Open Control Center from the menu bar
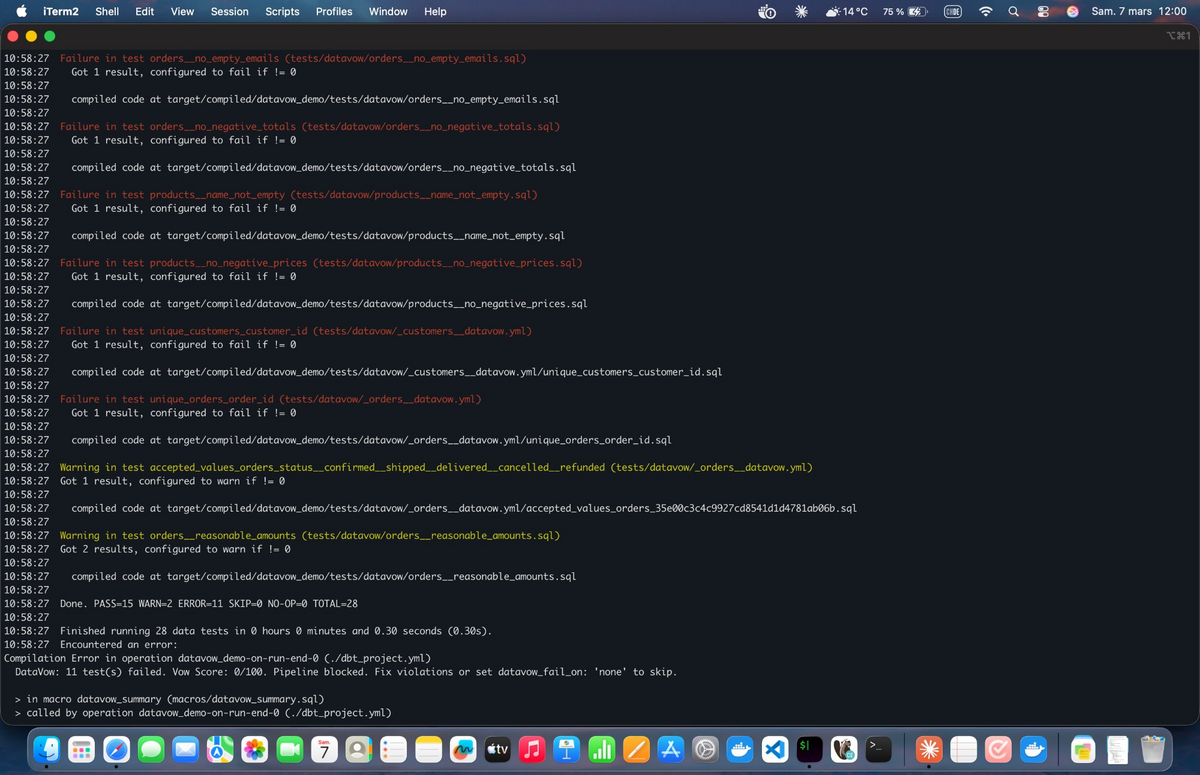This screenshot has height=775, width=1200. click(1043, 11)
